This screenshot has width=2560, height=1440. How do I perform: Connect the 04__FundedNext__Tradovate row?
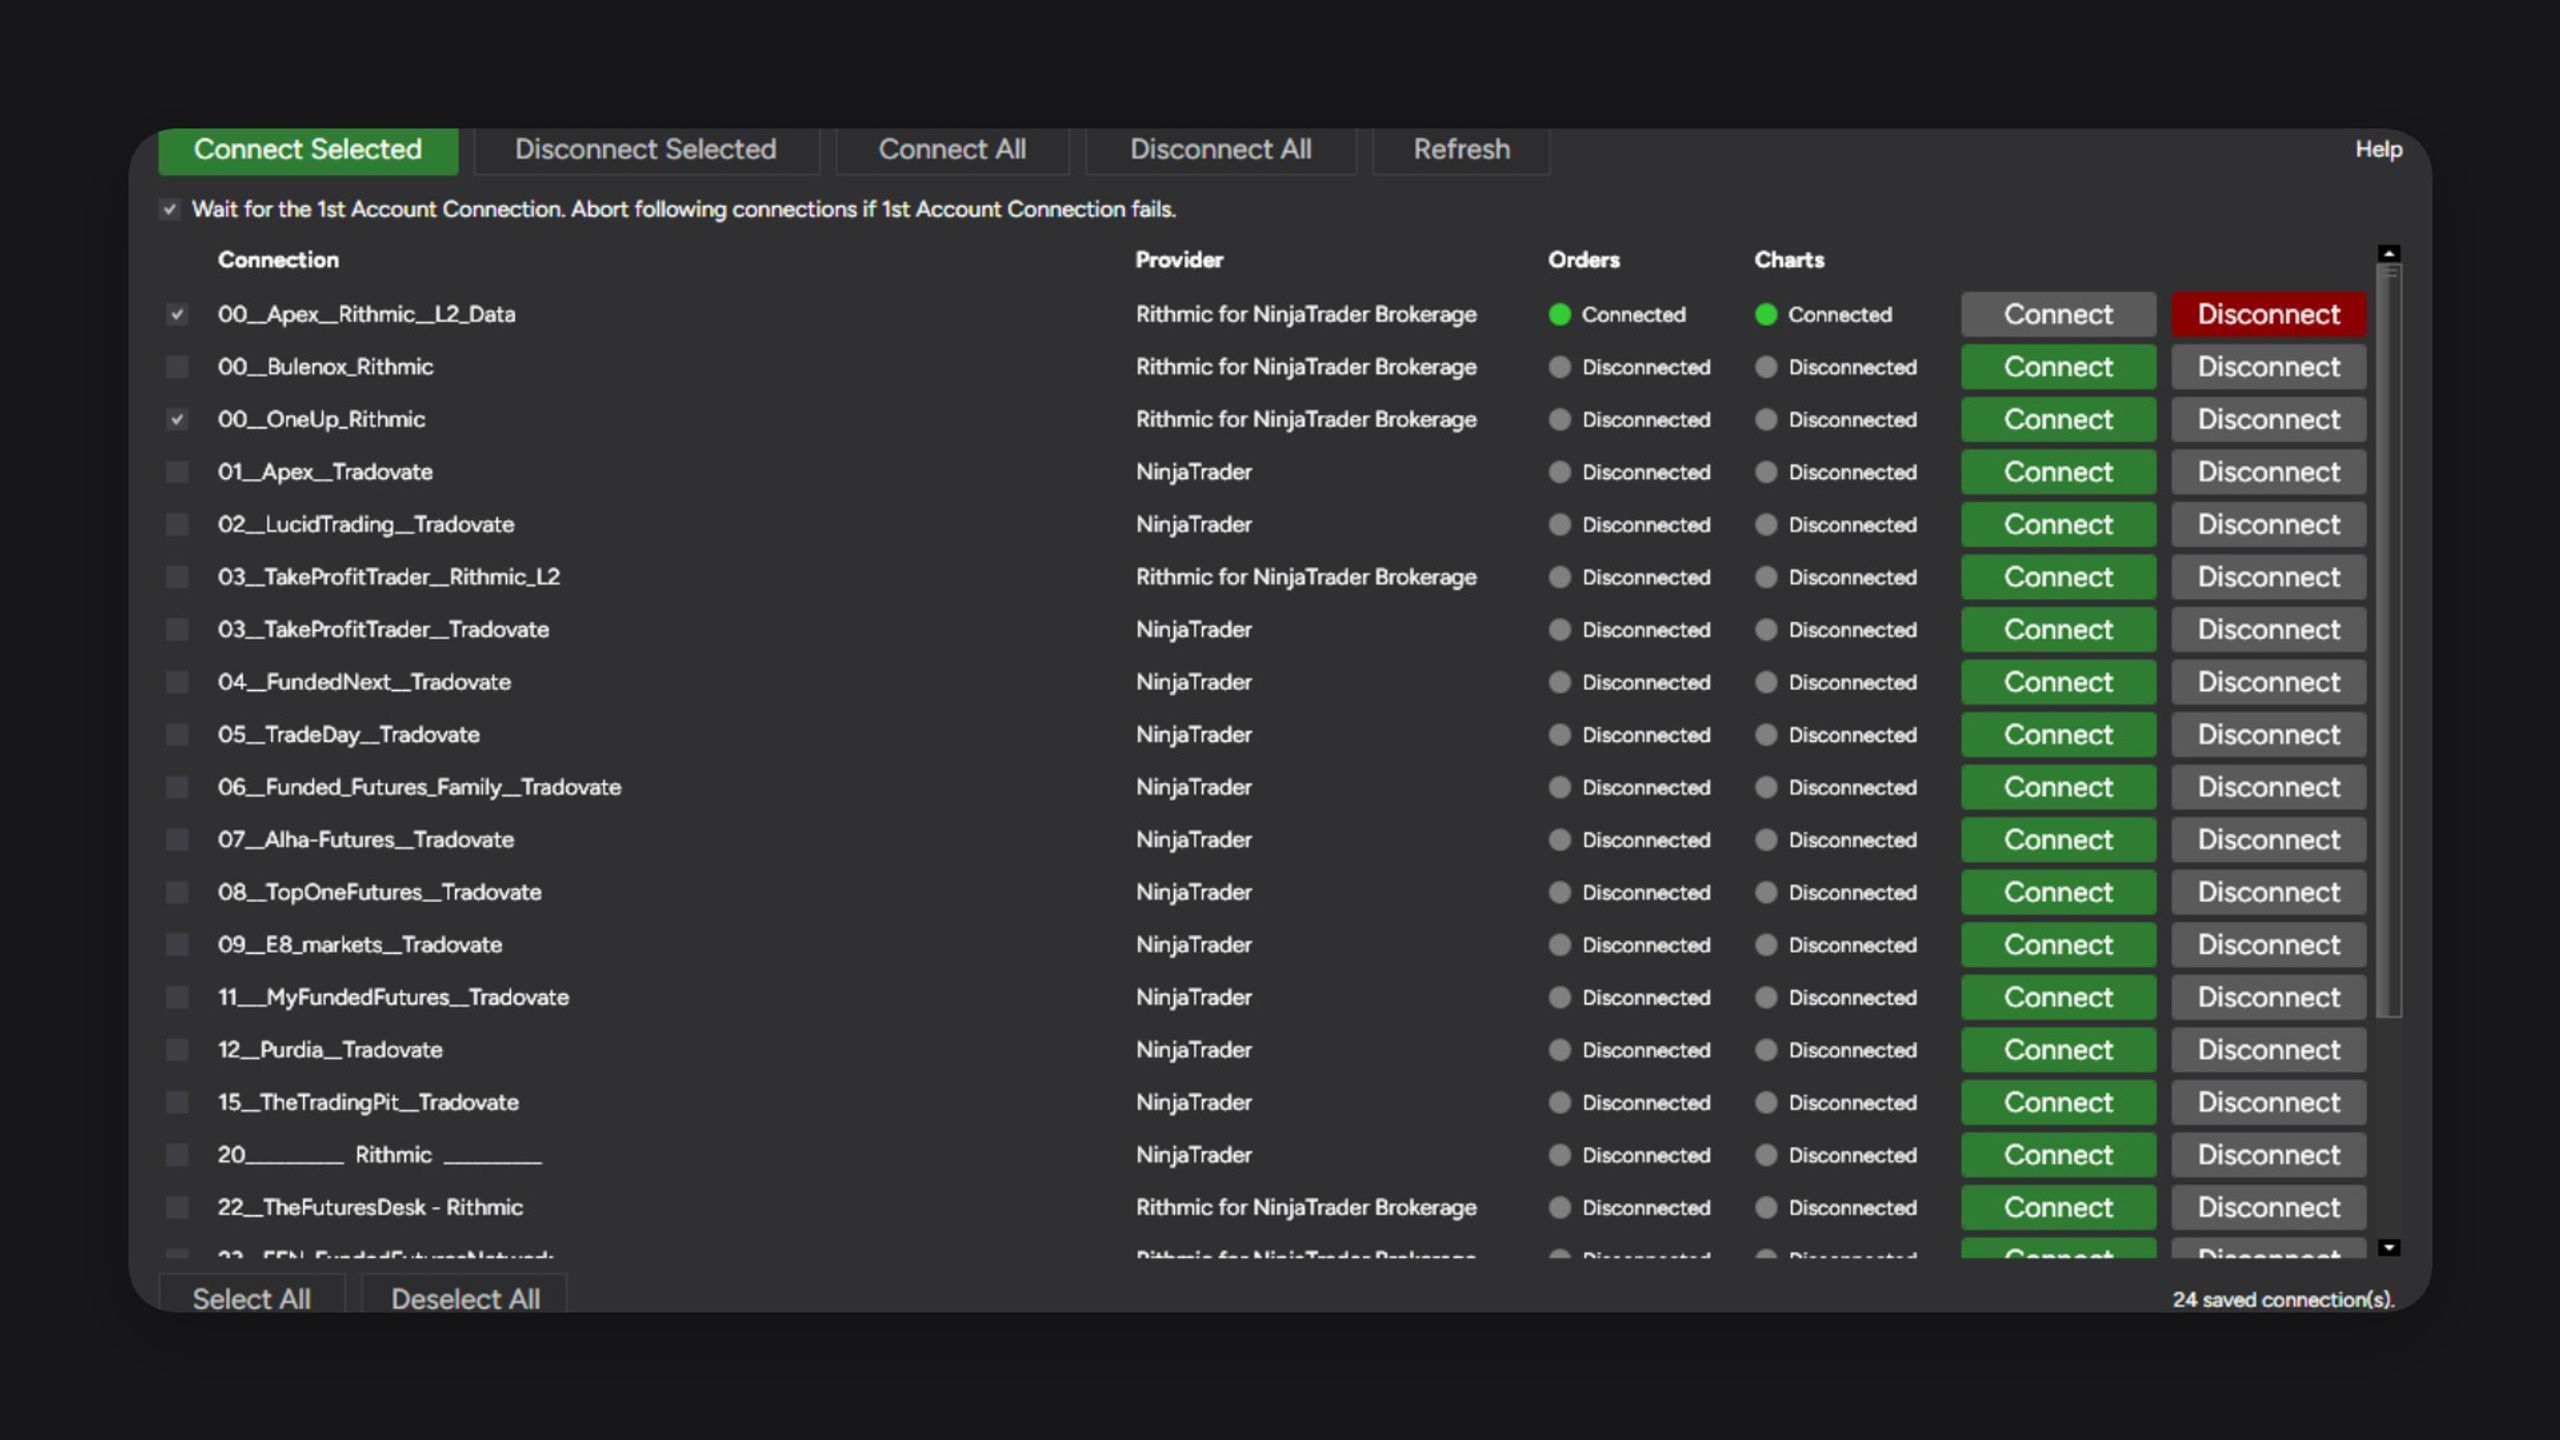[2058, 682]
